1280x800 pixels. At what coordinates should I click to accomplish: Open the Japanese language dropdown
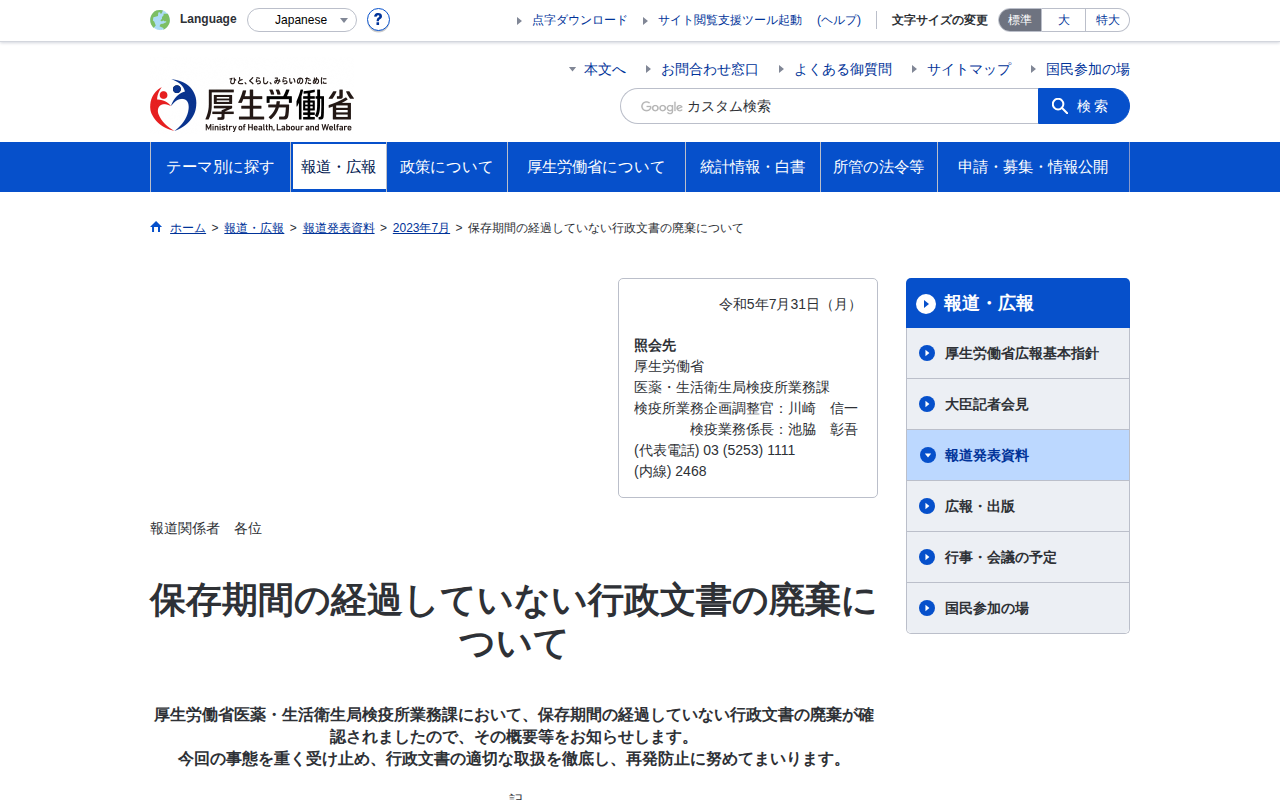pos(302,20)
